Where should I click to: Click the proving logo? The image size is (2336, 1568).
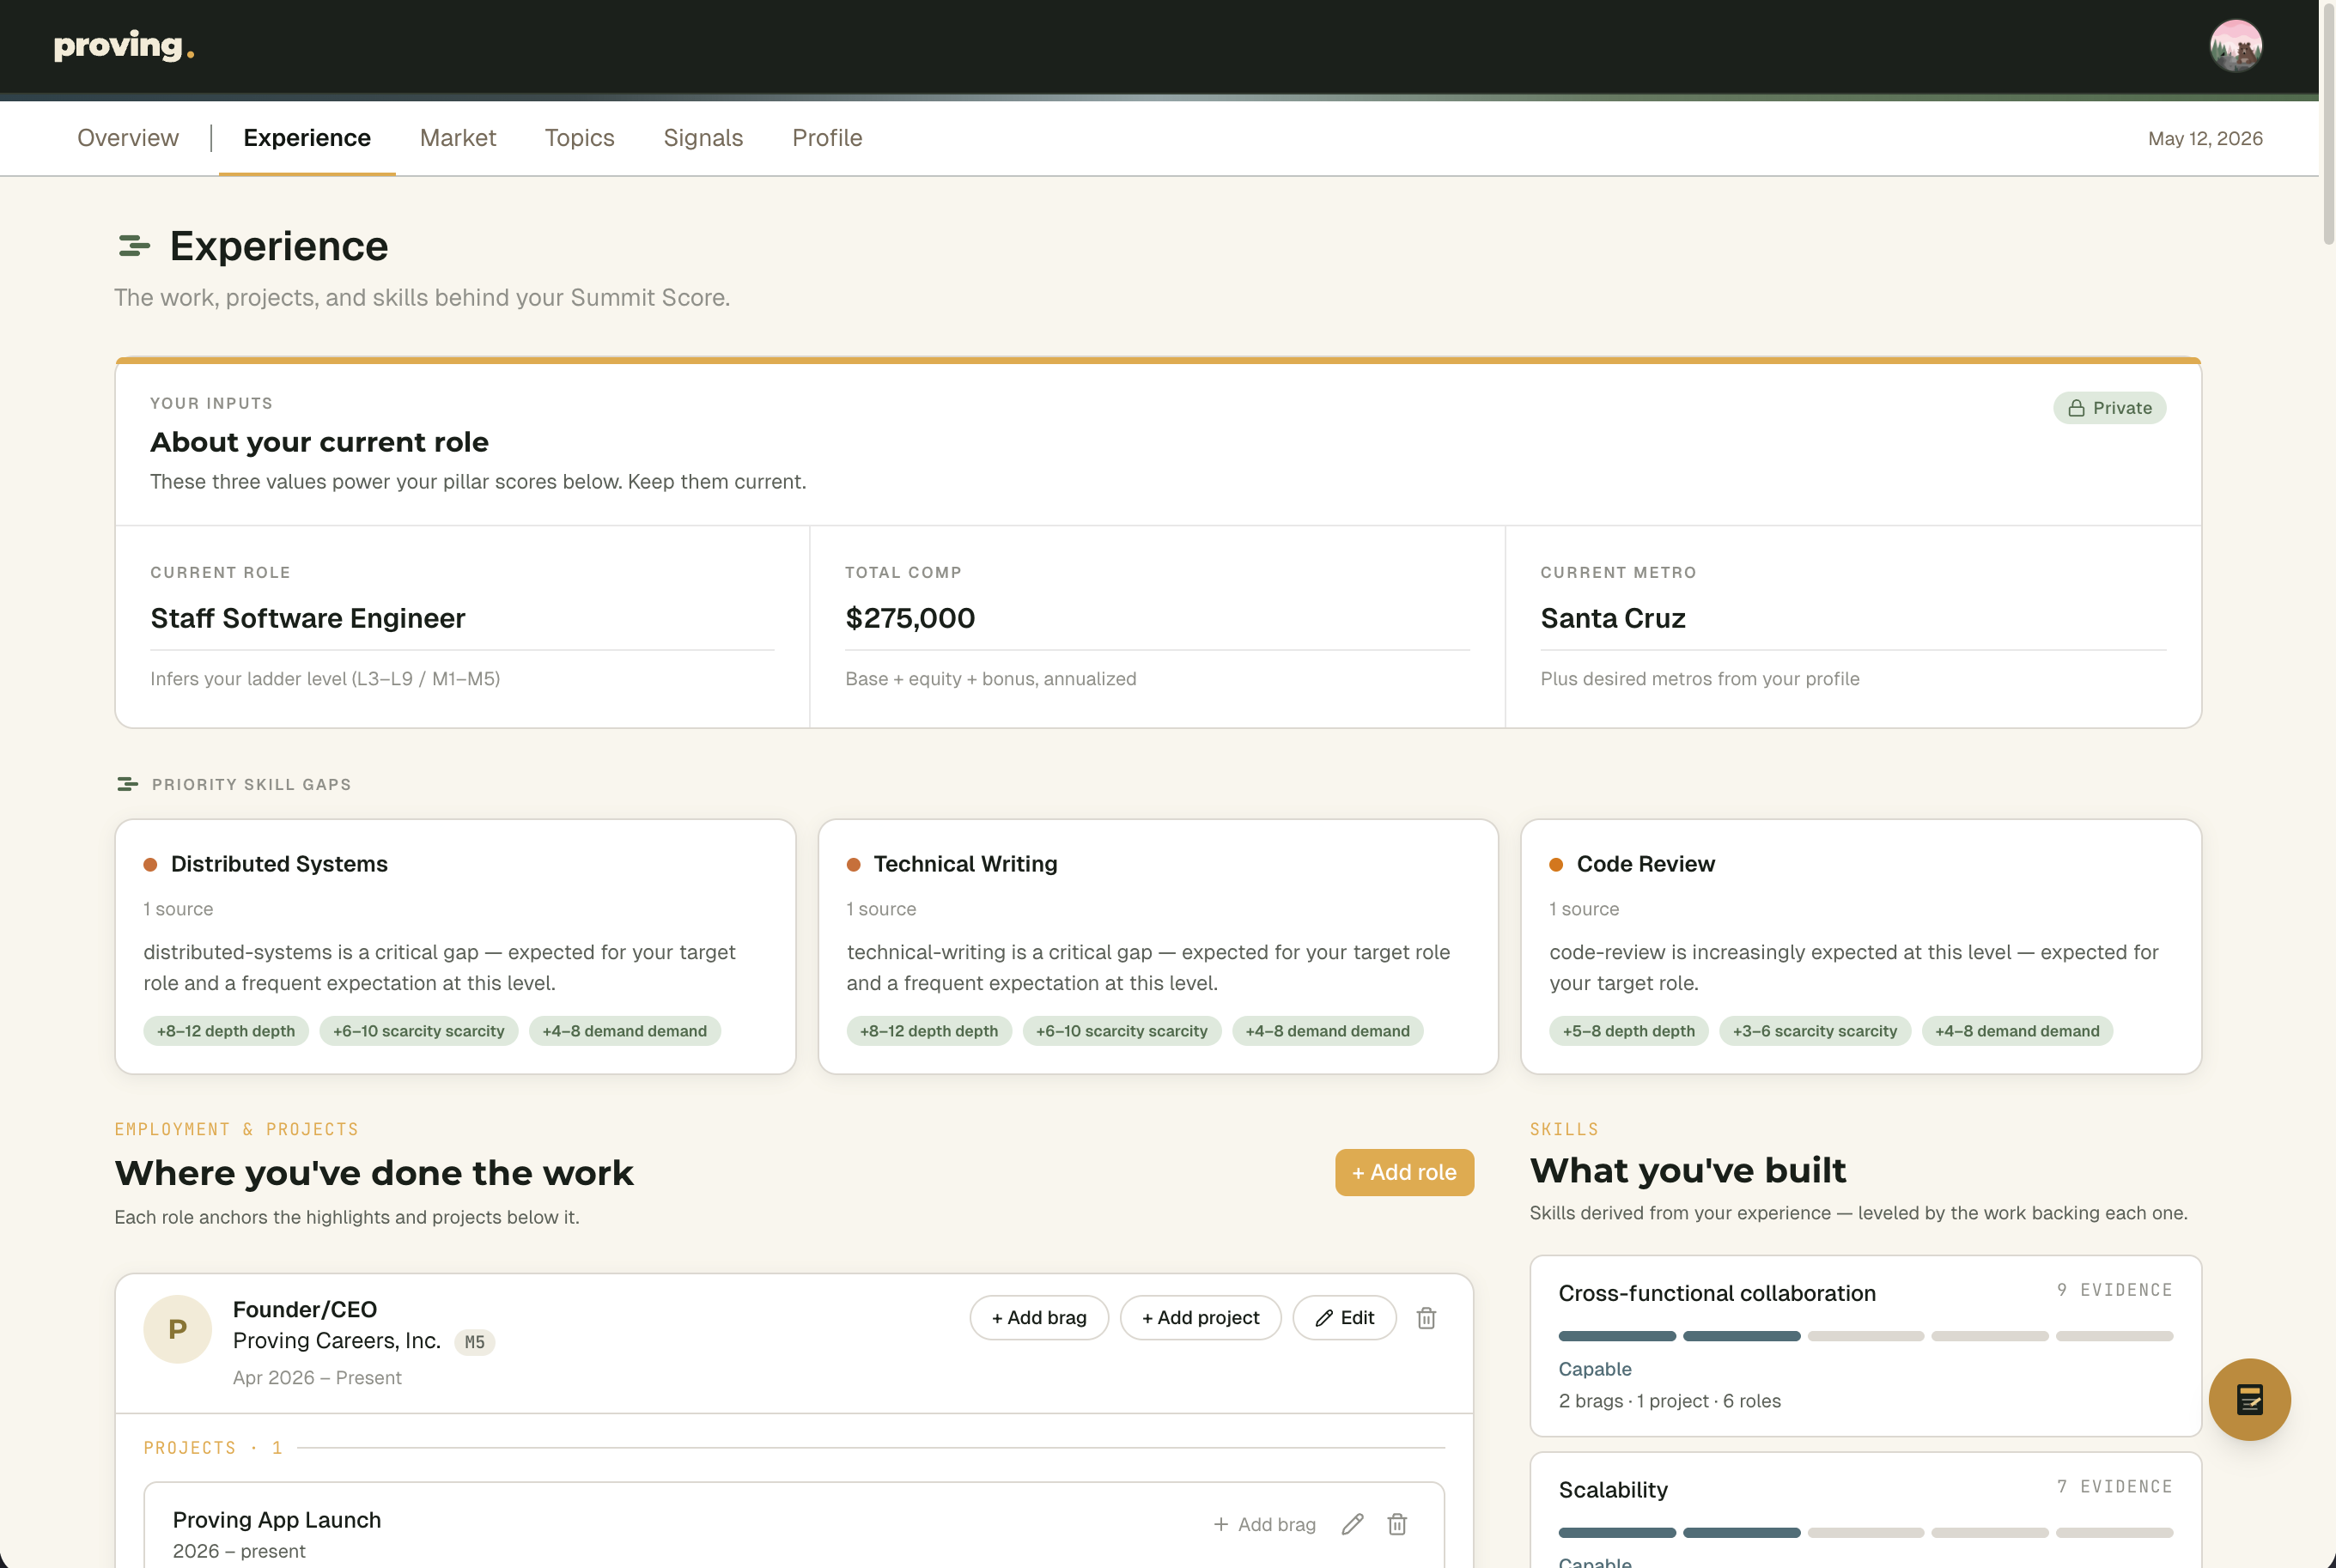pos(124,46)
